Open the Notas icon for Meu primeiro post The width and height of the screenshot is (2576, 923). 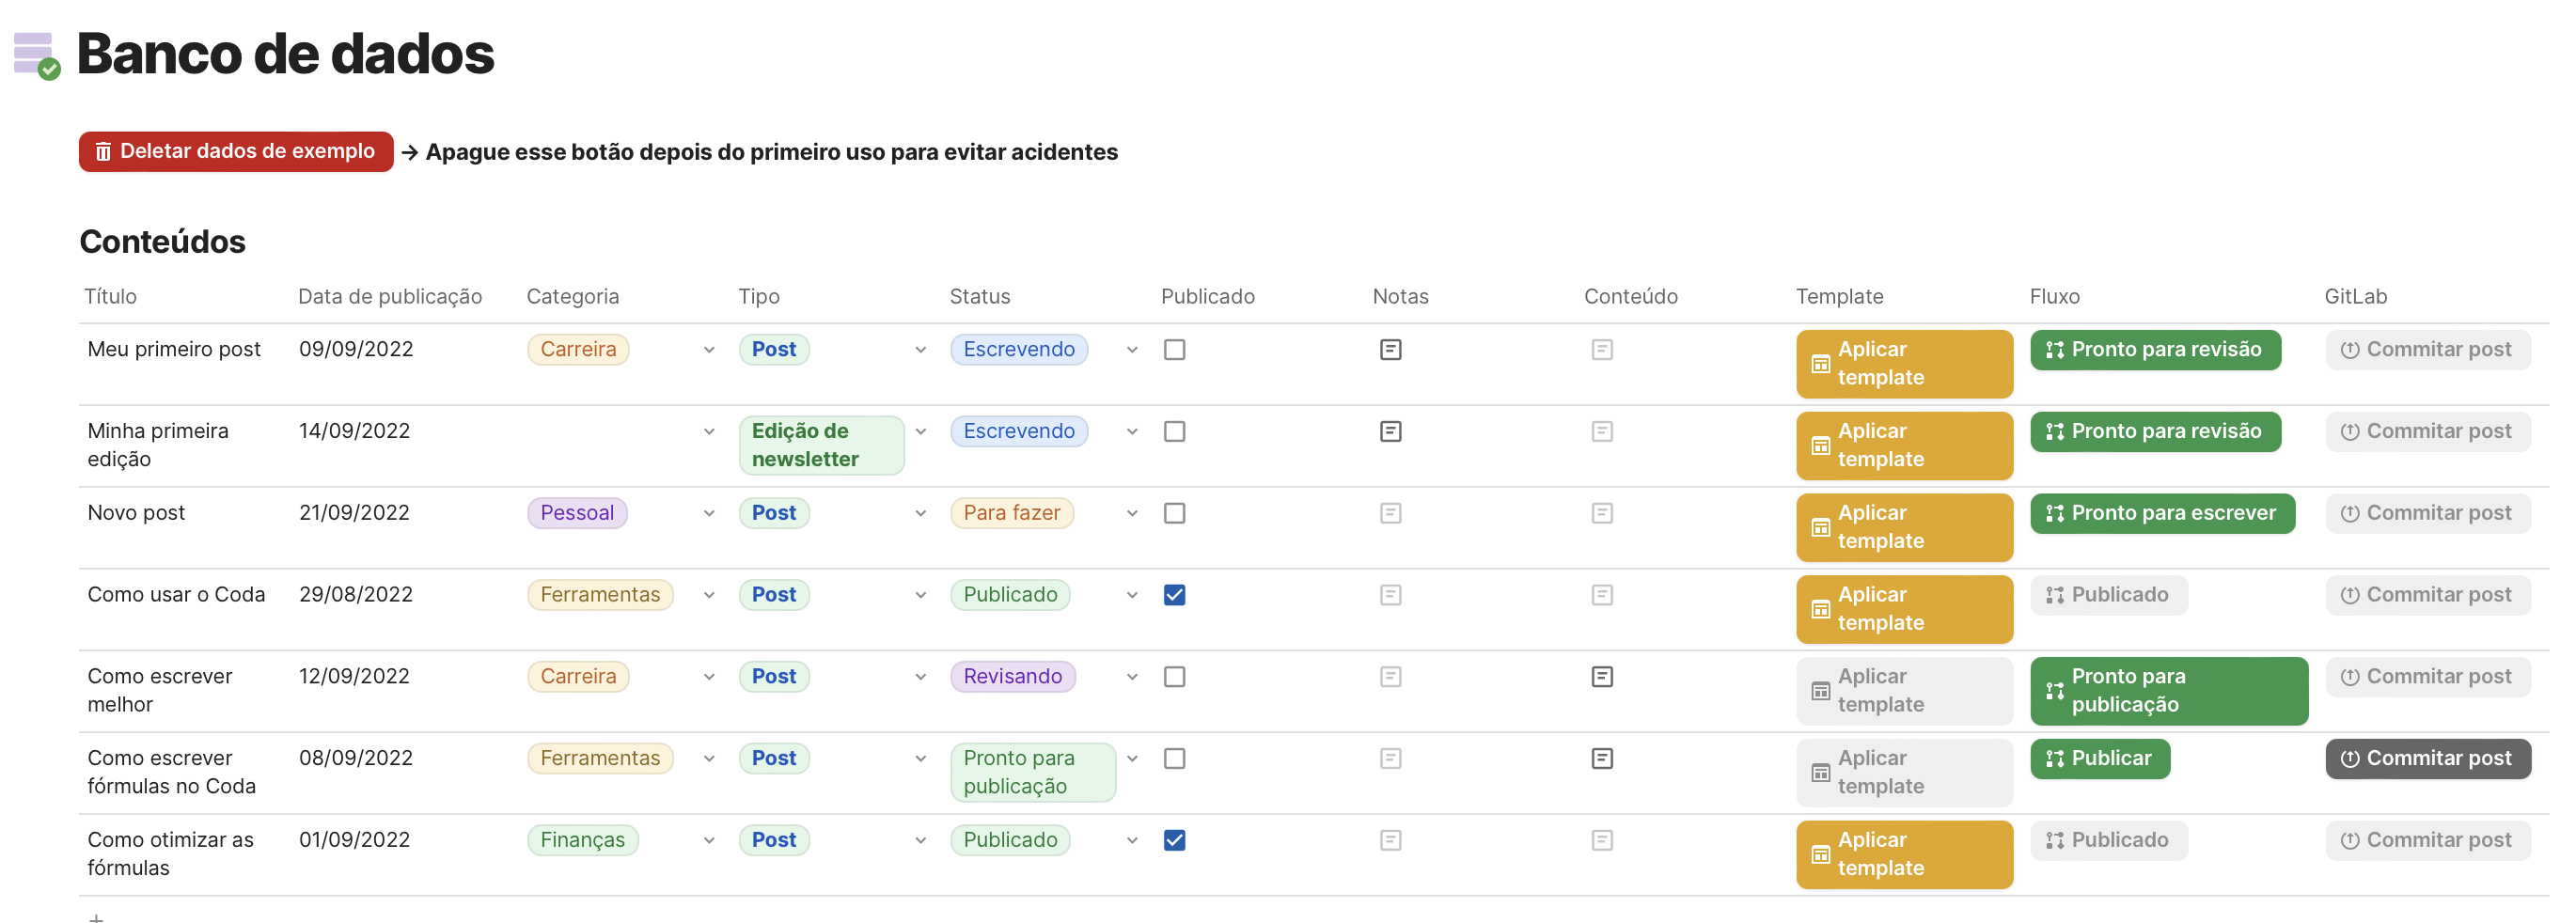1391,349
